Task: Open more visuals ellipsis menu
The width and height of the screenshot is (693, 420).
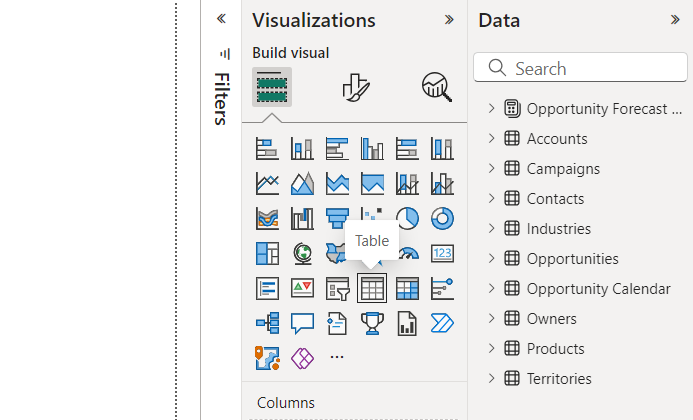Action: tap(337, 357)
